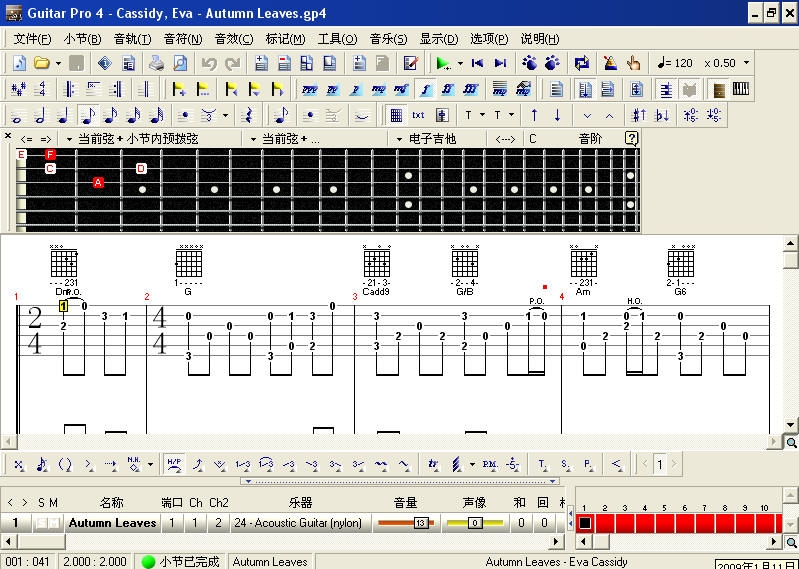This screenshot has width=799, height=569.
Task: Print the score with printer icon
Action: click(156, 63)
